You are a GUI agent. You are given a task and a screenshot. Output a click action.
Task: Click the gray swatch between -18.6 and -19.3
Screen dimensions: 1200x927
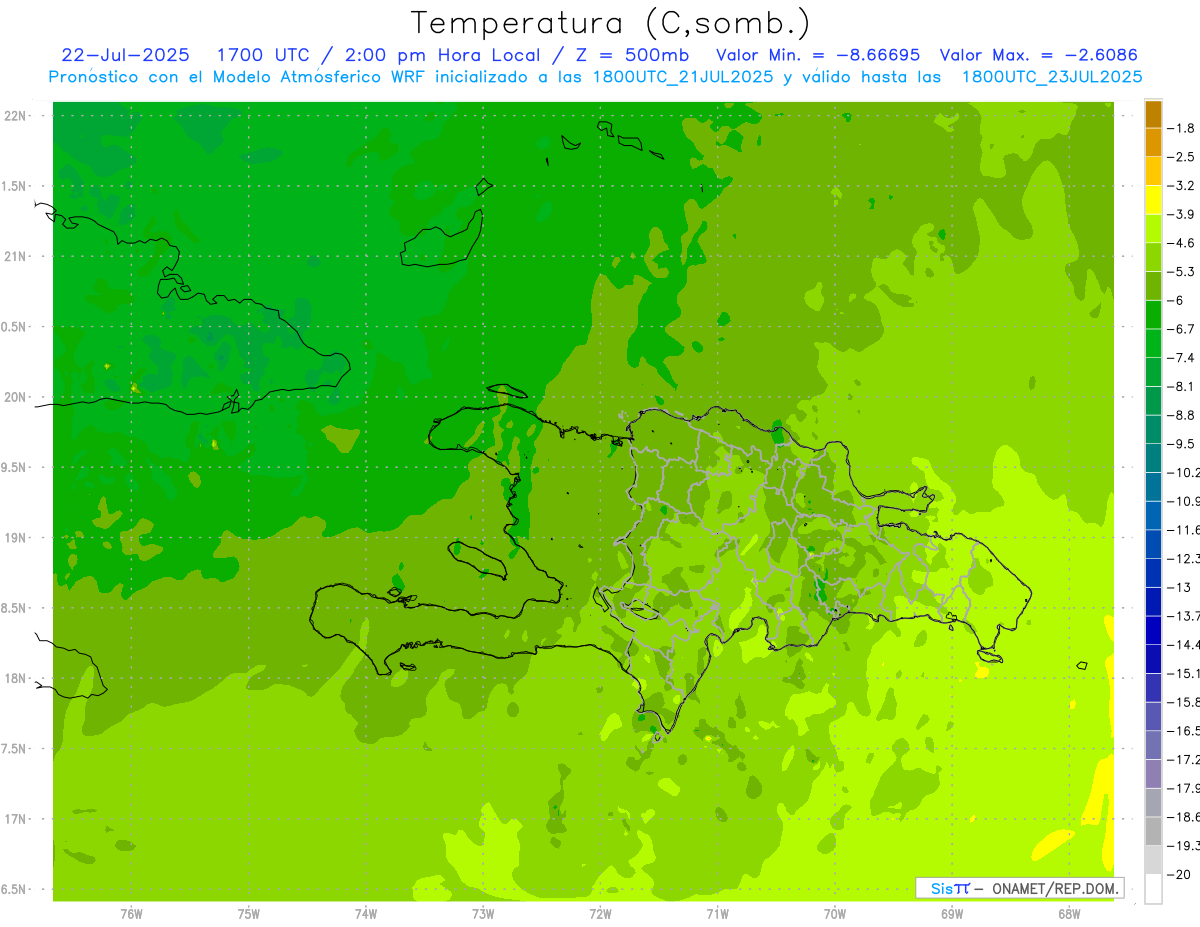1153,831
